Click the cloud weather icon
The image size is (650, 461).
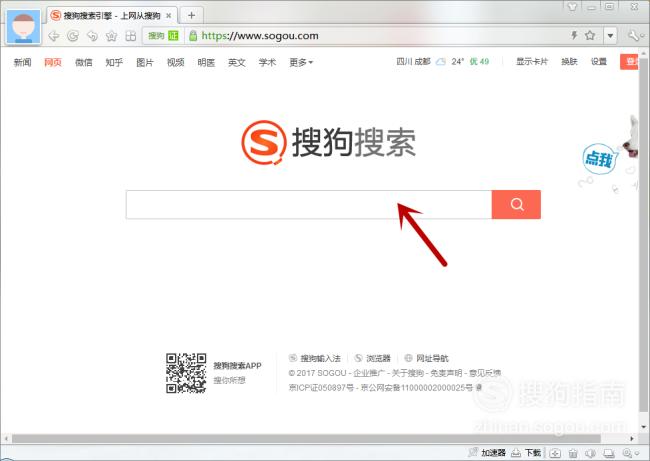tap(441, 62)
